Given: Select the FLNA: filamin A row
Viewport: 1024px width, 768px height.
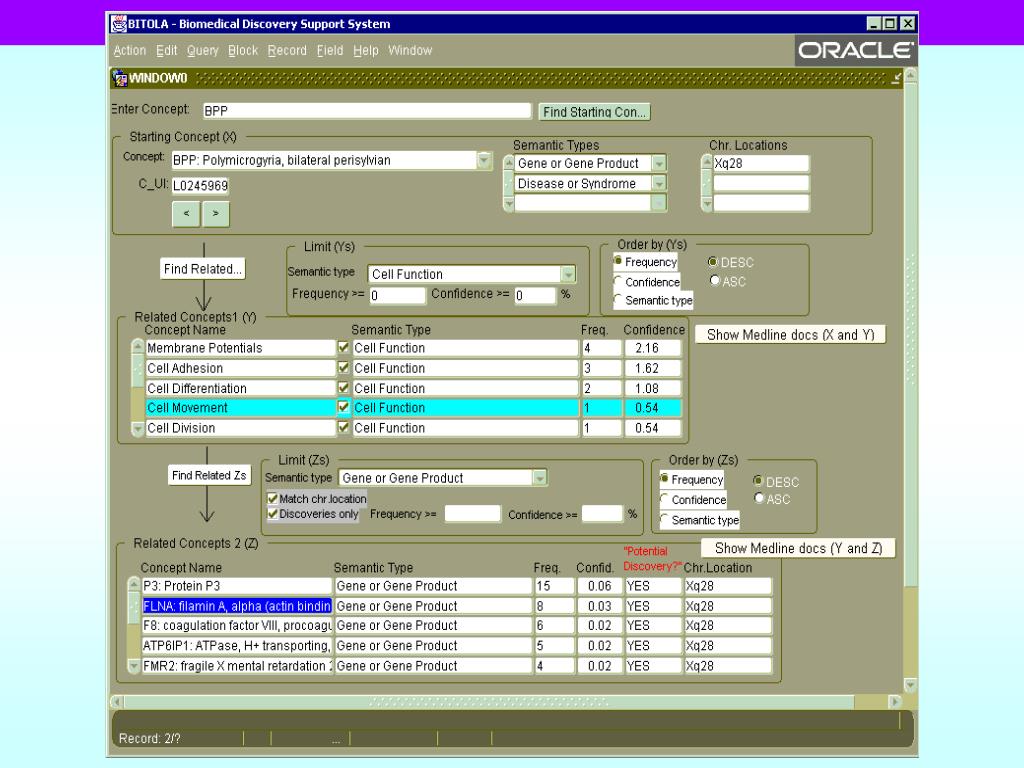Looking at the screenshot, I should coord(237,606).
